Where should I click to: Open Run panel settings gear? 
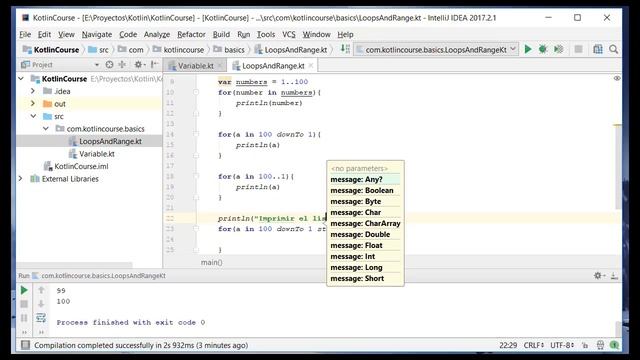598,276
